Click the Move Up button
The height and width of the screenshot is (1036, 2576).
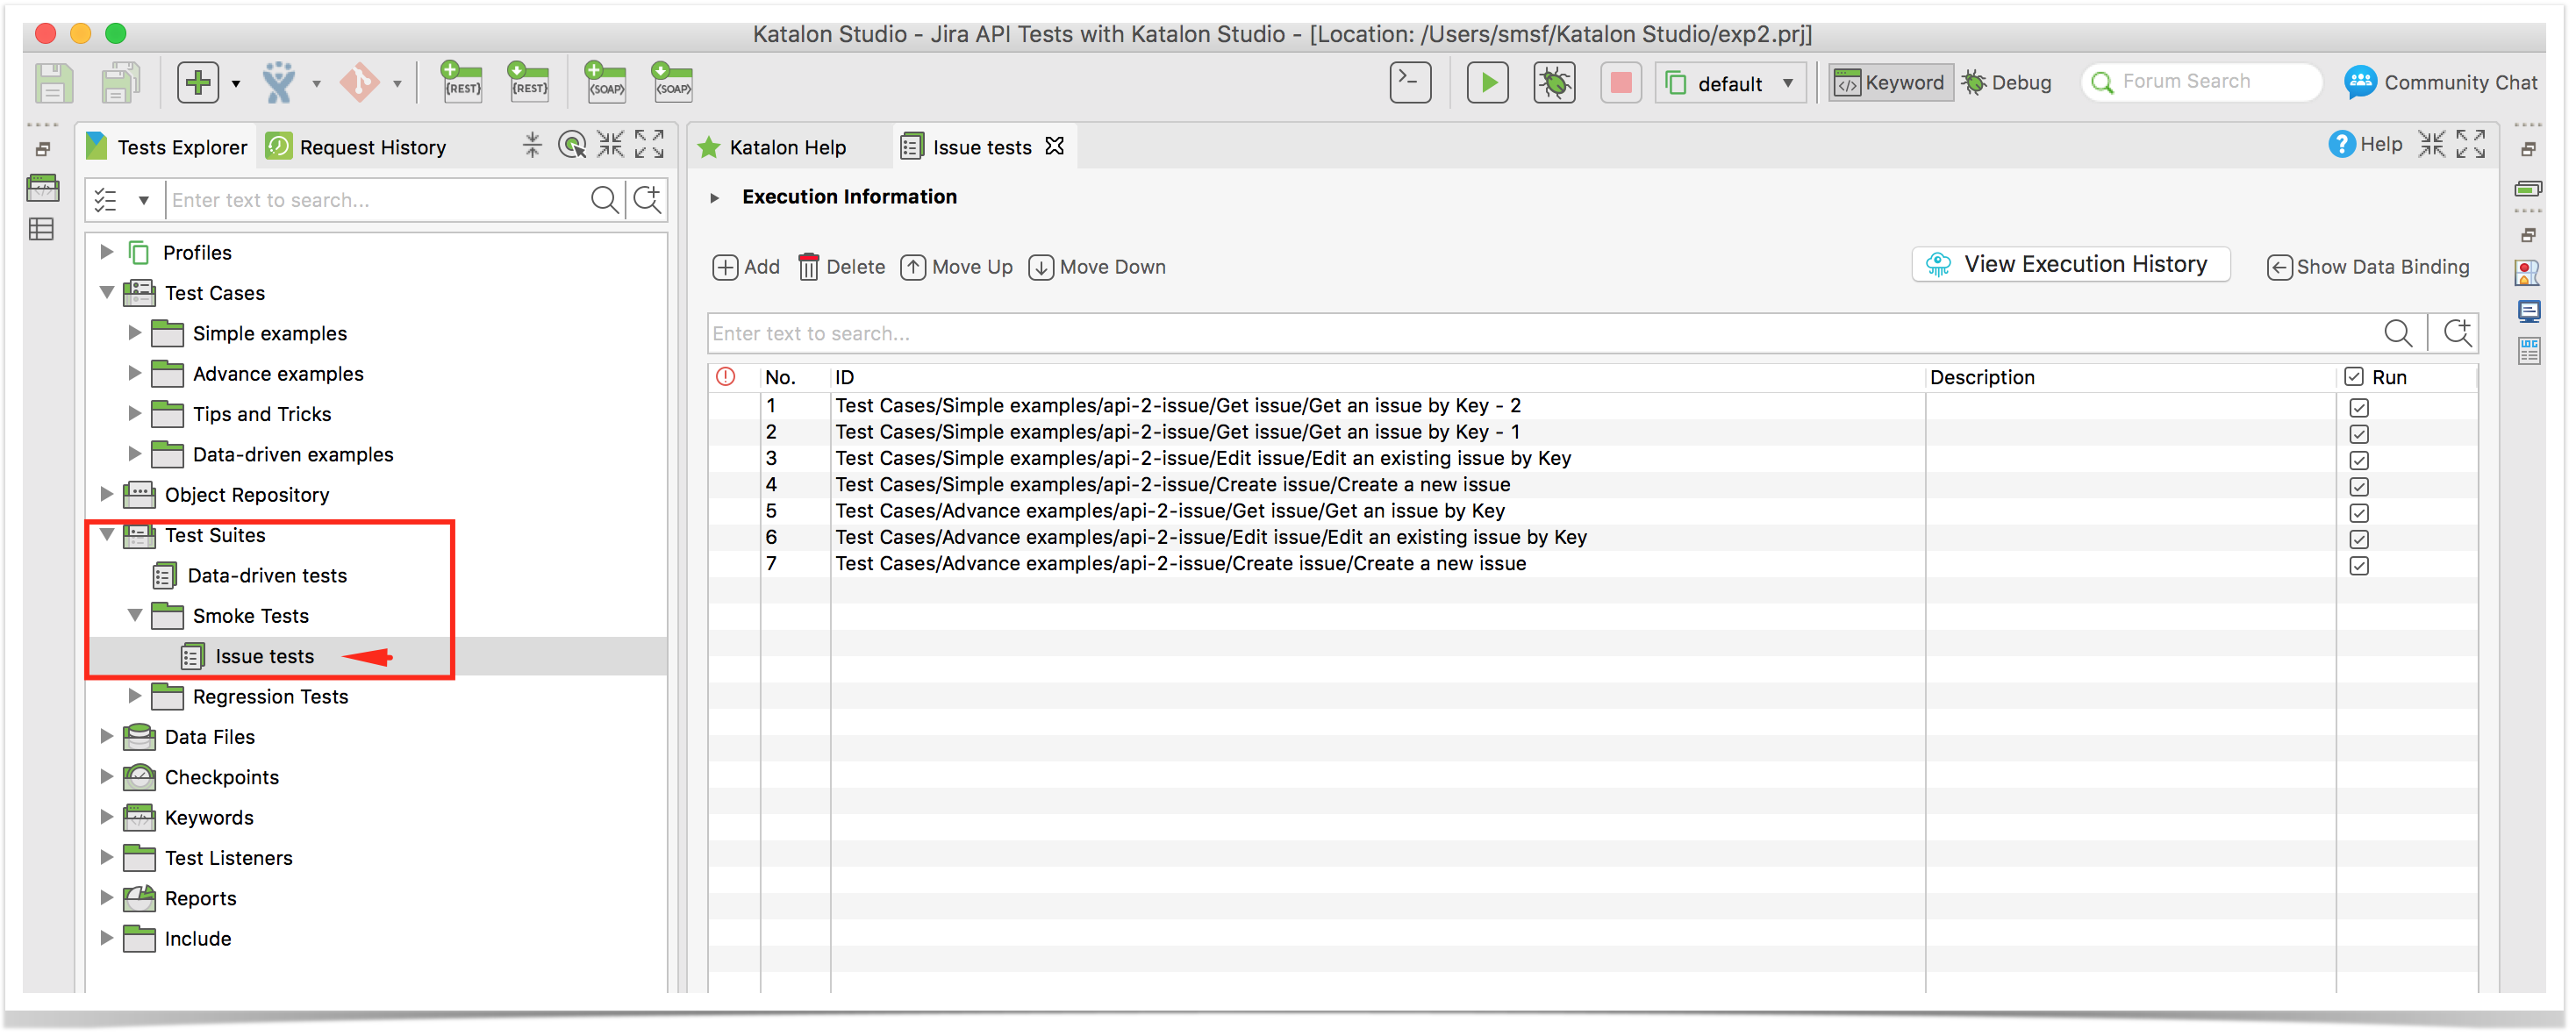957,268
